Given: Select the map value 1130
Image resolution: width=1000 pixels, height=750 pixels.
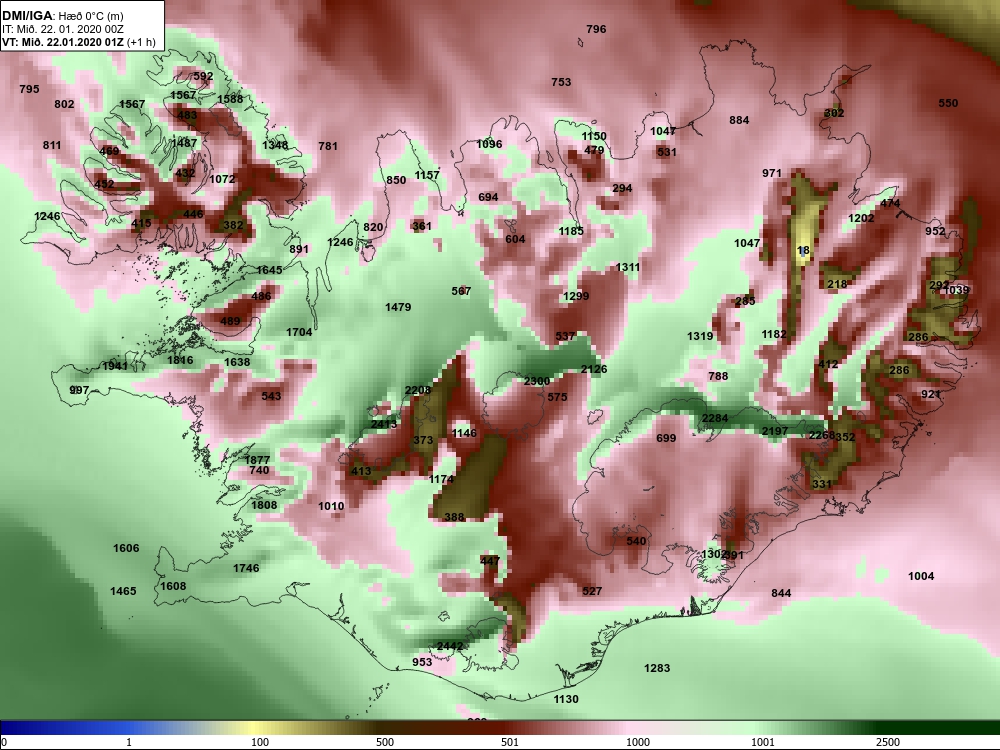Looking at the screenshot, I should 566,700.
